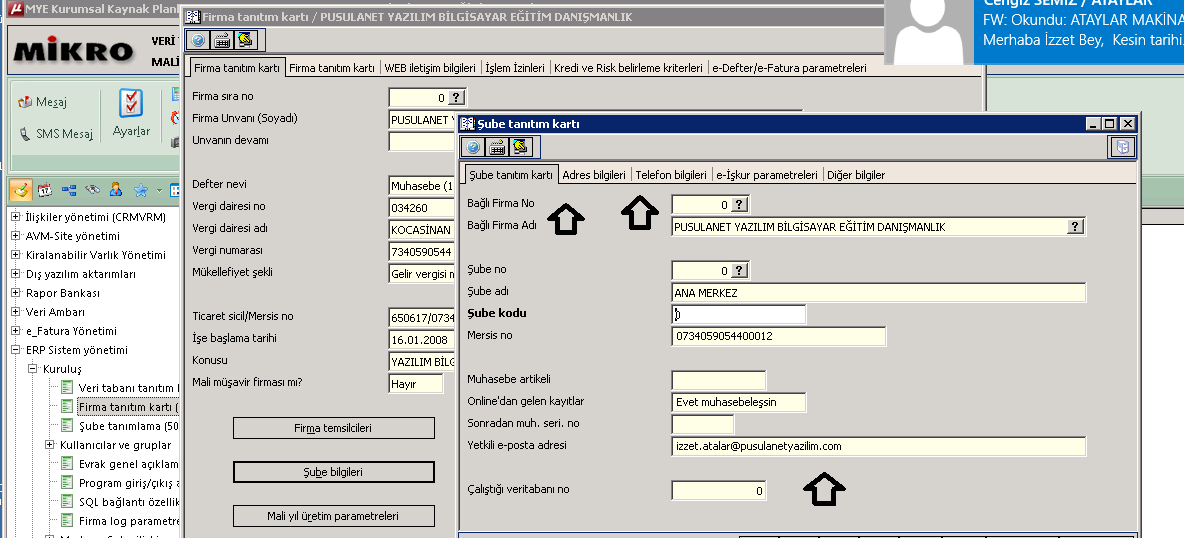Screen dimensions: 1184x538
Task: Click Firma sıra no lookup question button
Action: [x=456, y=97]
